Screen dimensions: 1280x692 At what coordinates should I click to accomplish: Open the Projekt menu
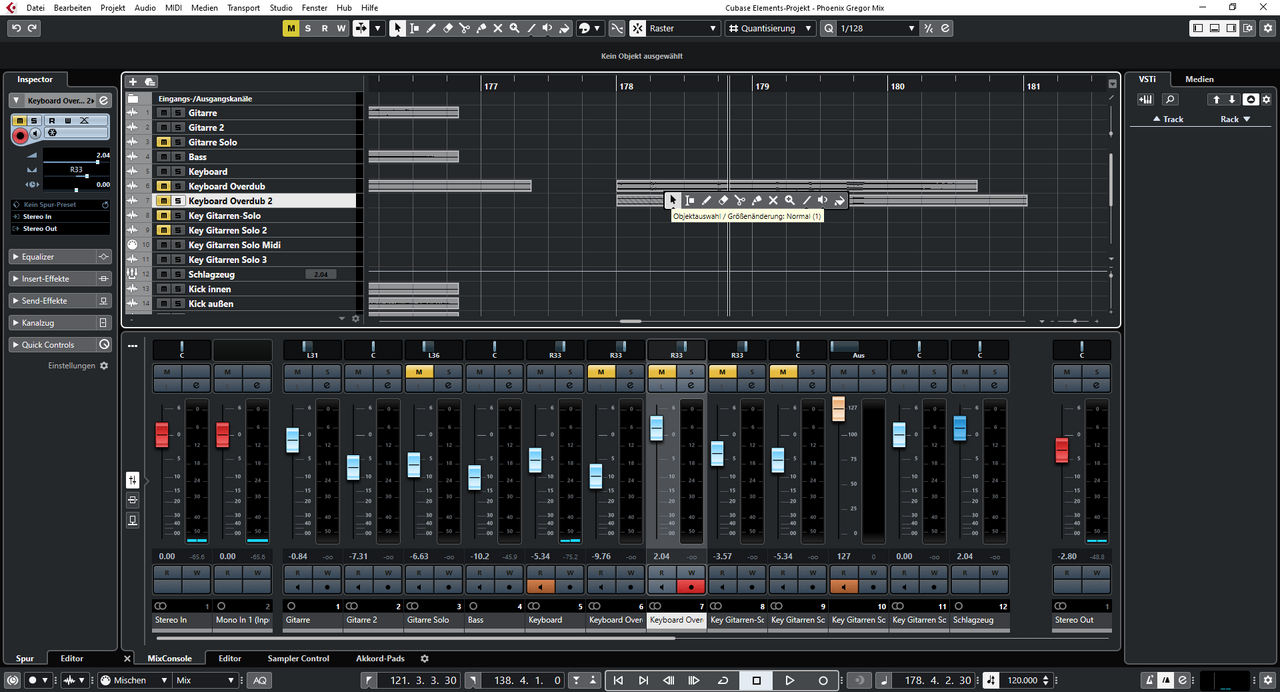pyautogui.click(x=112, y=7)
